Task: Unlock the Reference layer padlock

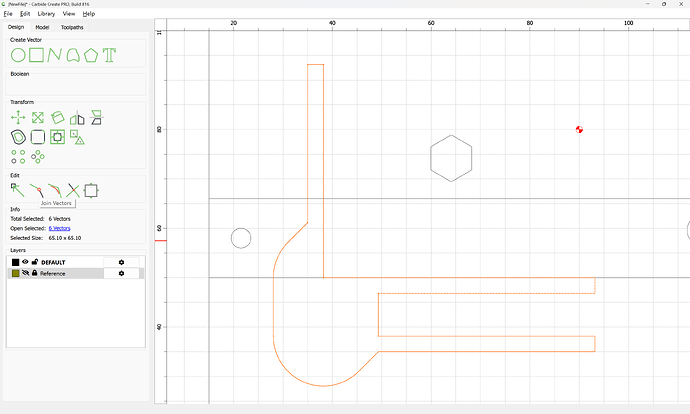Action: click(35, 273)
